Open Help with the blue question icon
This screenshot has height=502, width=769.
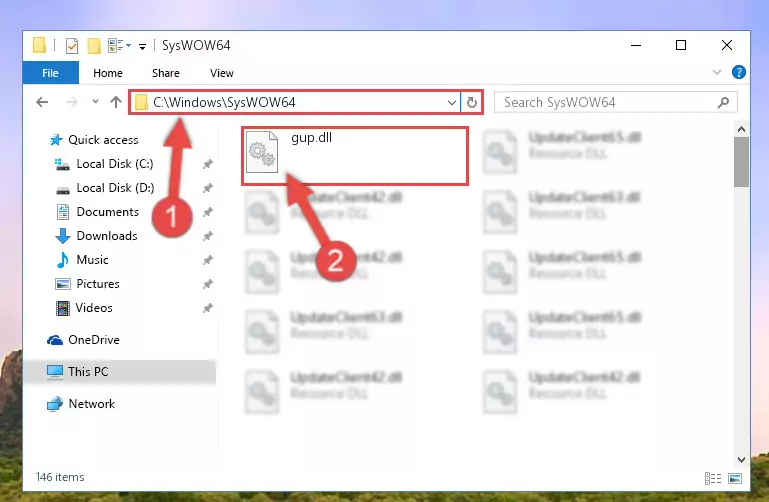739,73
